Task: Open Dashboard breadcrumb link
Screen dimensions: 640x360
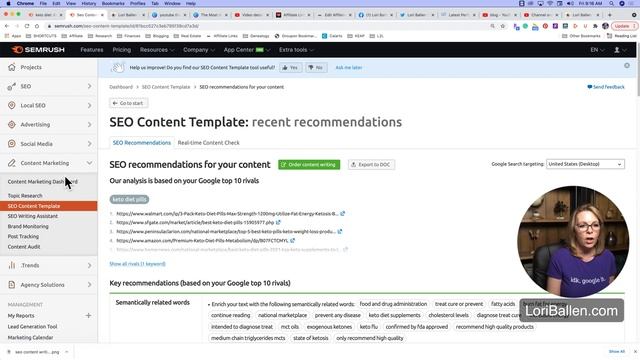Action: tap(121, 87)
